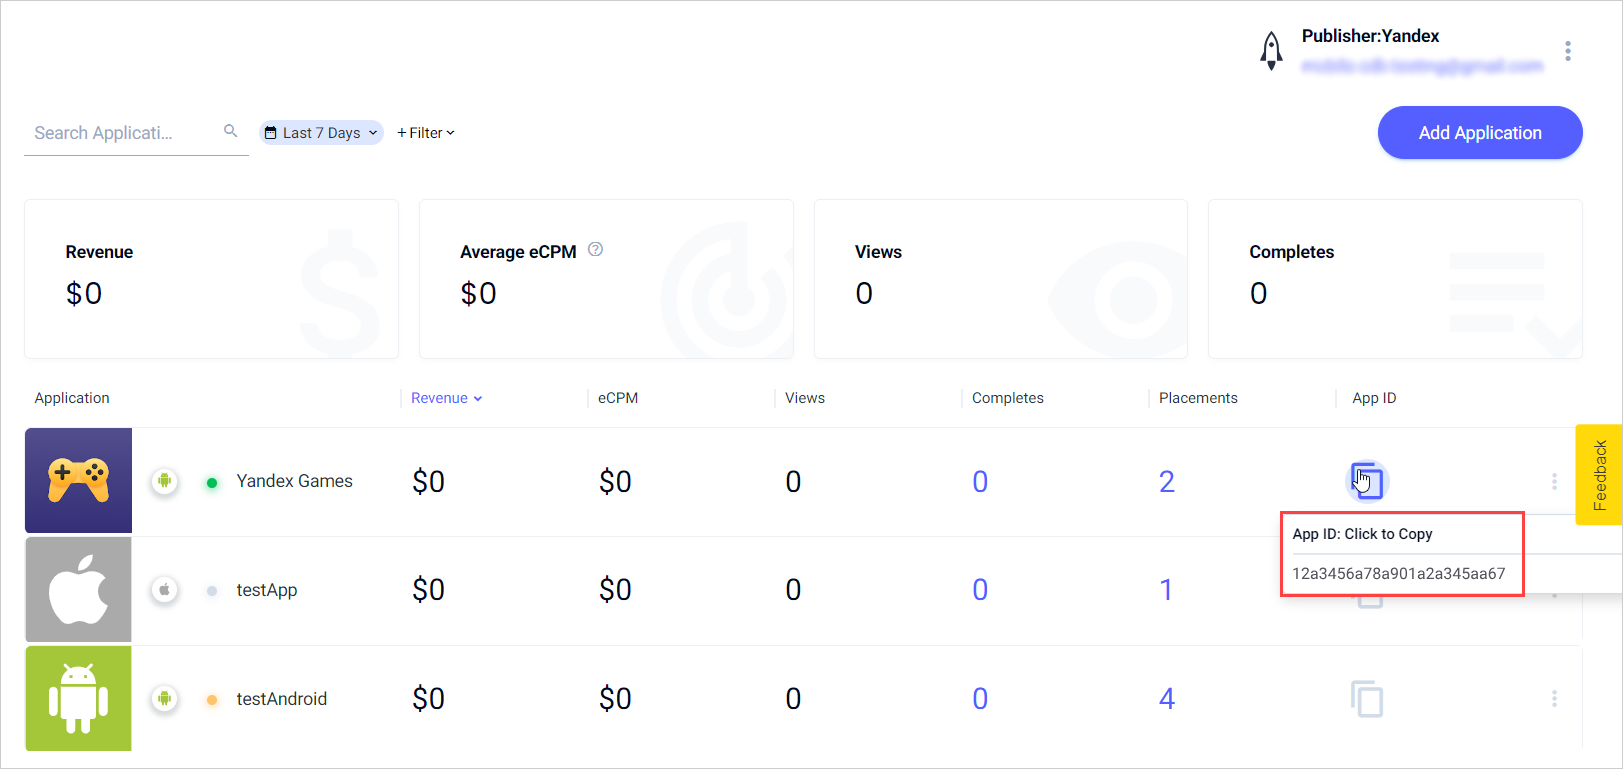Open testAndroid row options menu
Image resolution: width=1623 pixels, height=769 pixels.
tap(1554, 698)
